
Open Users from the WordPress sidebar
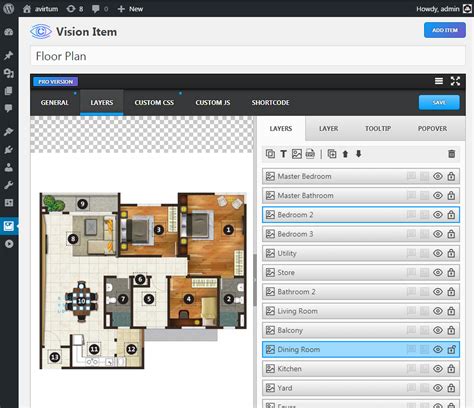[9, 167]
